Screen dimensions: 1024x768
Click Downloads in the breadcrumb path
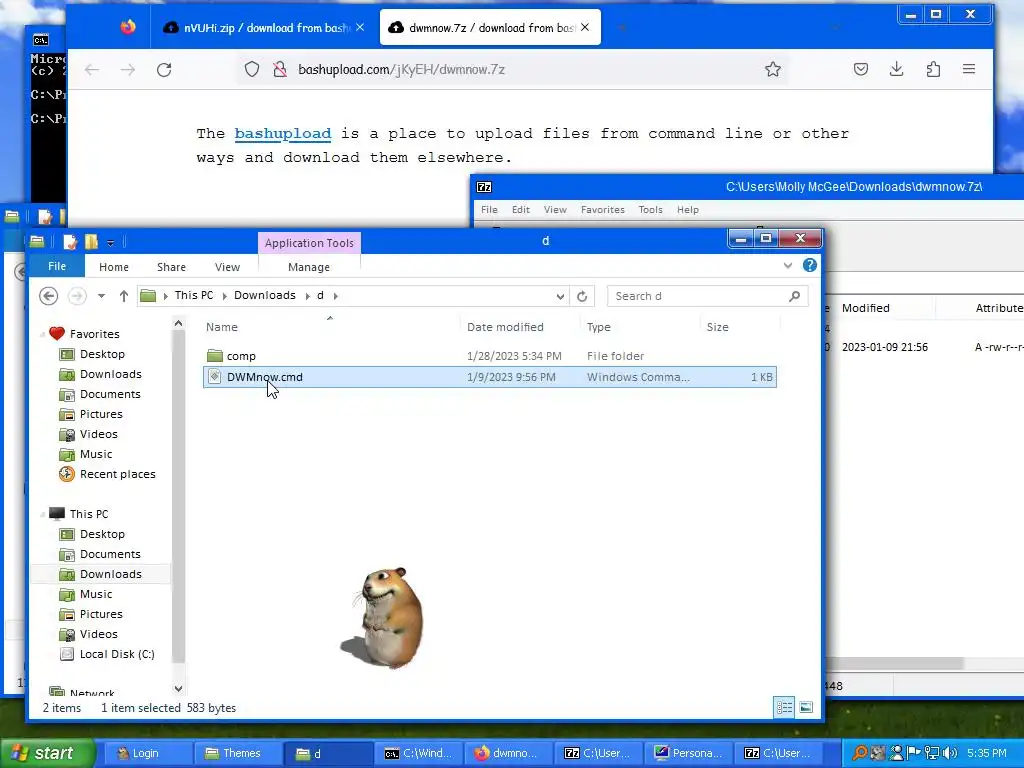pyautogui.click(x=264, y=295)
